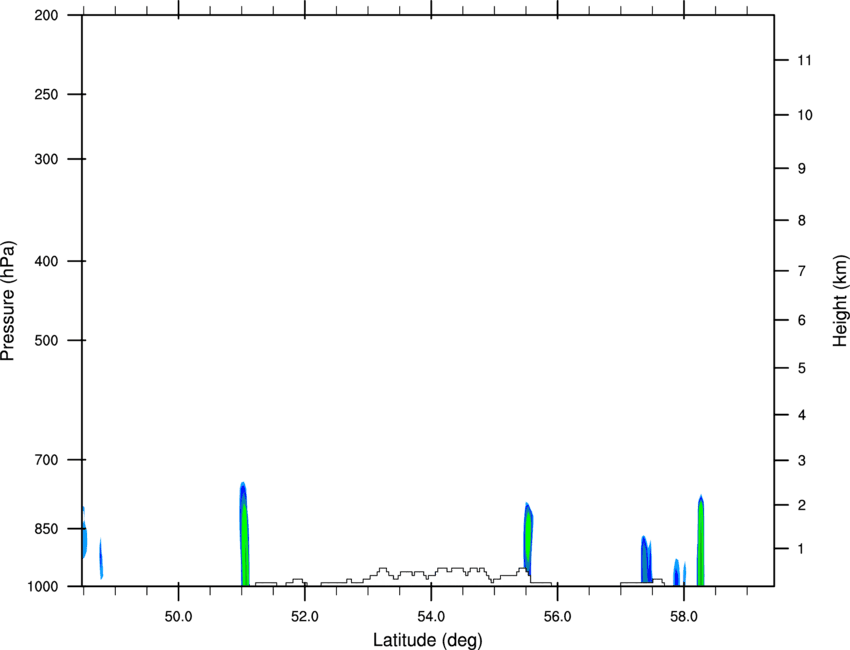Viewport: 850px width, 650px height.
Task: Click the 52.0 latitude tick label
Action: coord(305,617)
